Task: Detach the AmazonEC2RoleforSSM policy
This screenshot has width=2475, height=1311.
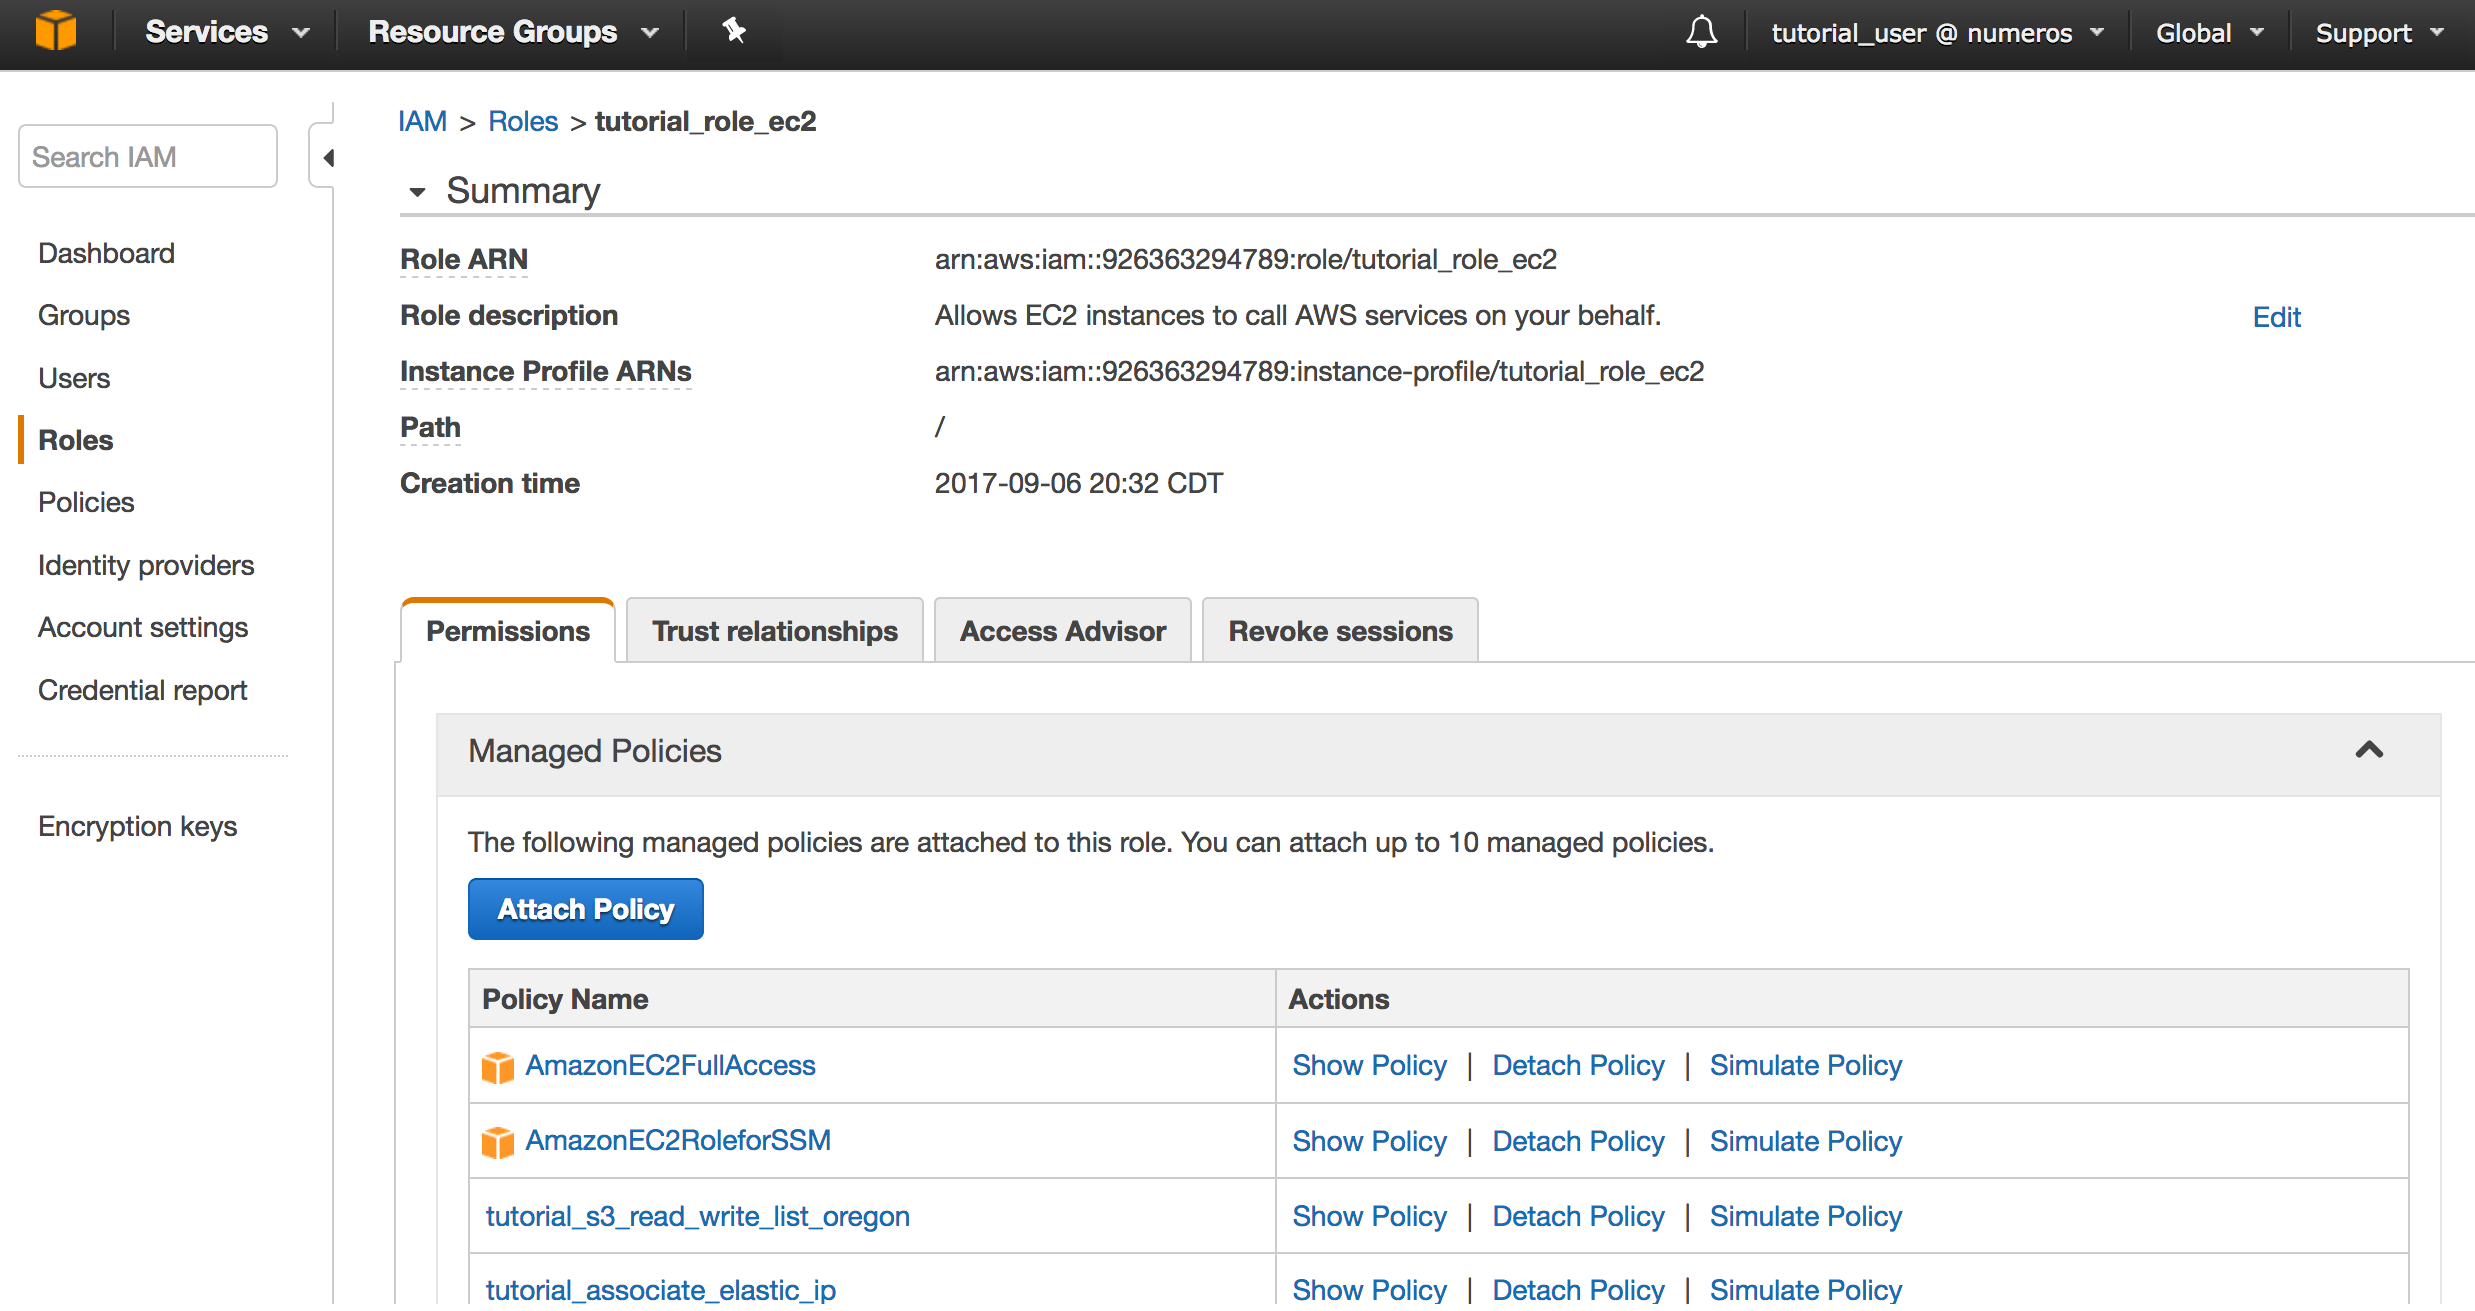Action: [x=1578, y=1141]
